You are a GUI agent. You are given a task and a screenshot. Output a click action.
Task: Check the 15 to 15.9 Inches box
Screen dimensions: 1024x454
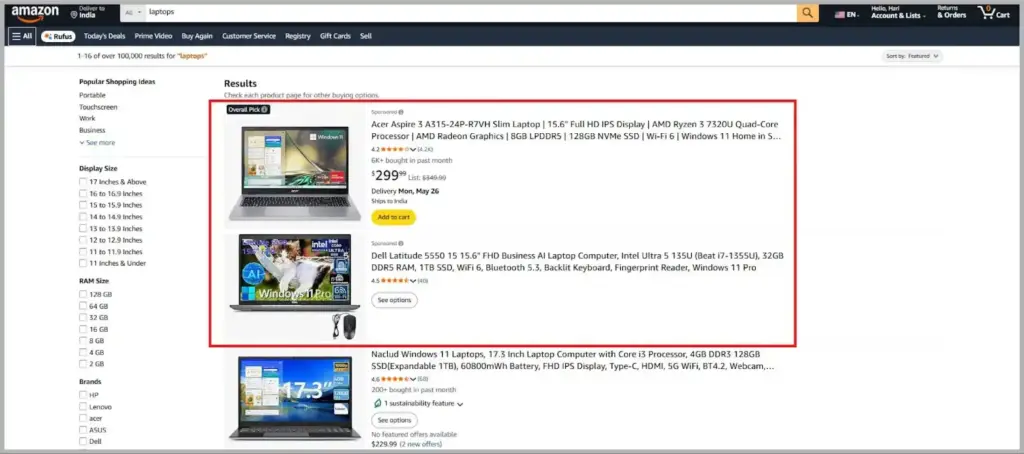[83, 205]
